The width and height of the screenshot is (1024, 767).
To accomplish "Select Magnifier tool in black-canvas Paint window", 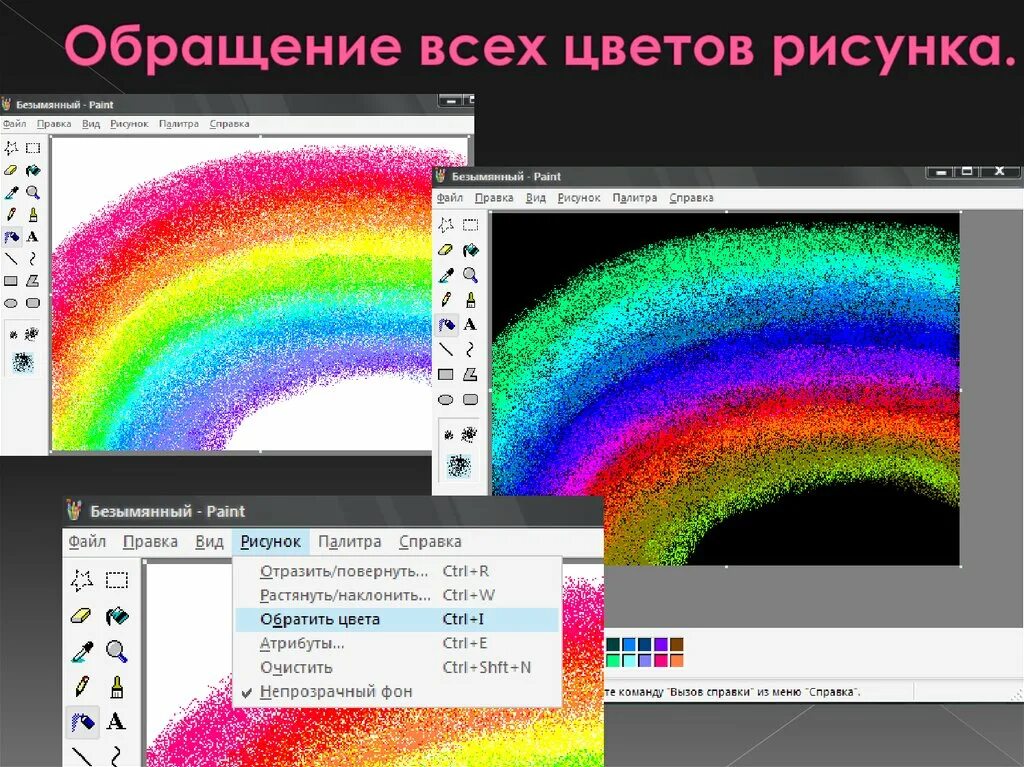I will point(470,274).
